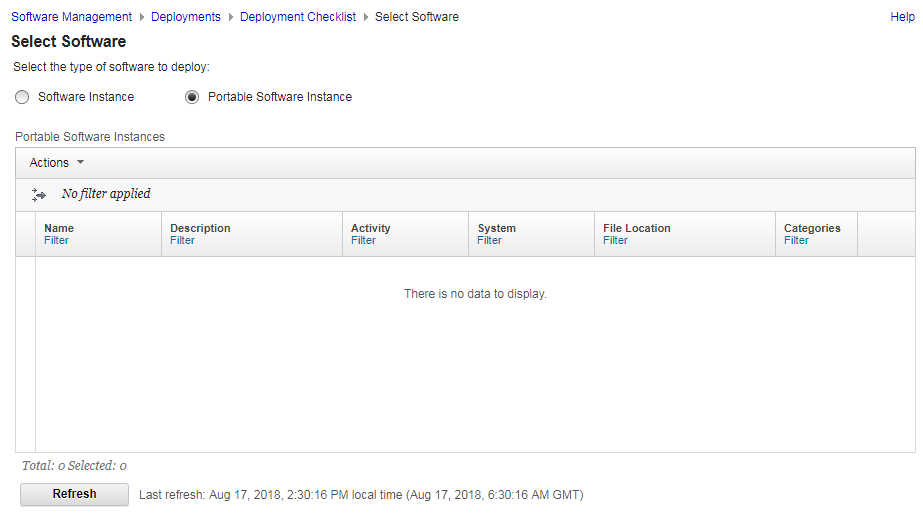
Task: Select the Software Instance radio button
Action: 22,97
